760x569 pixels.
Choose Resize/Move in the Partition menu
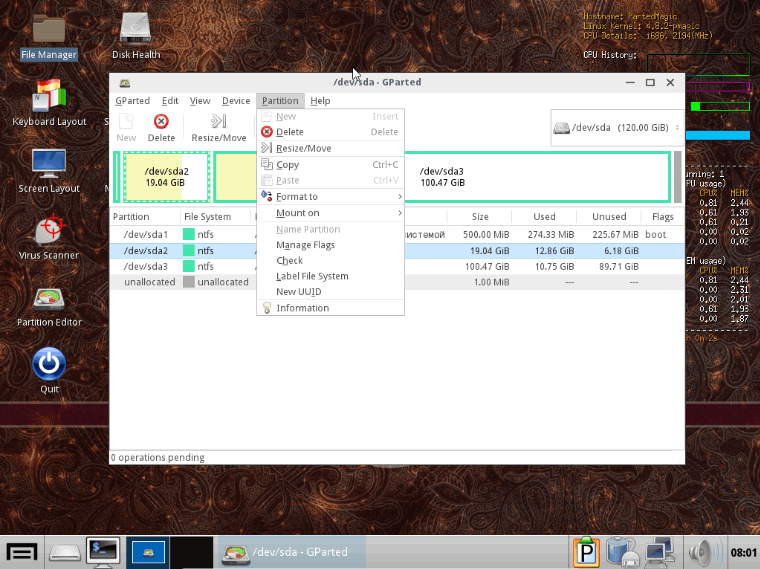pos(331,148)
